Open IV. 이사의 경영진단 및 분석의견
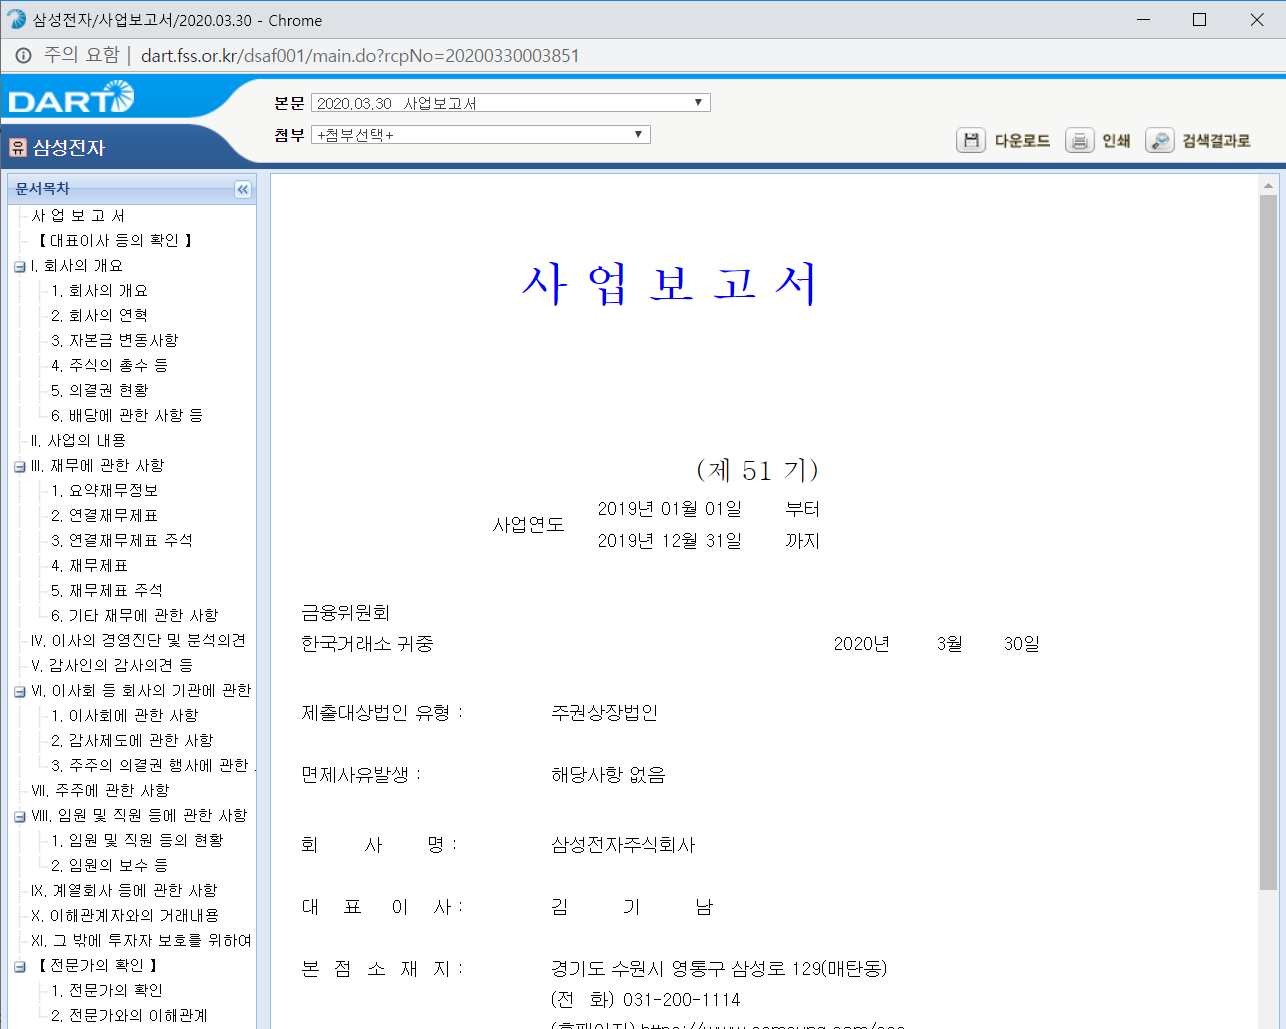The image size is (1286, 1029). tap(138, 640)
